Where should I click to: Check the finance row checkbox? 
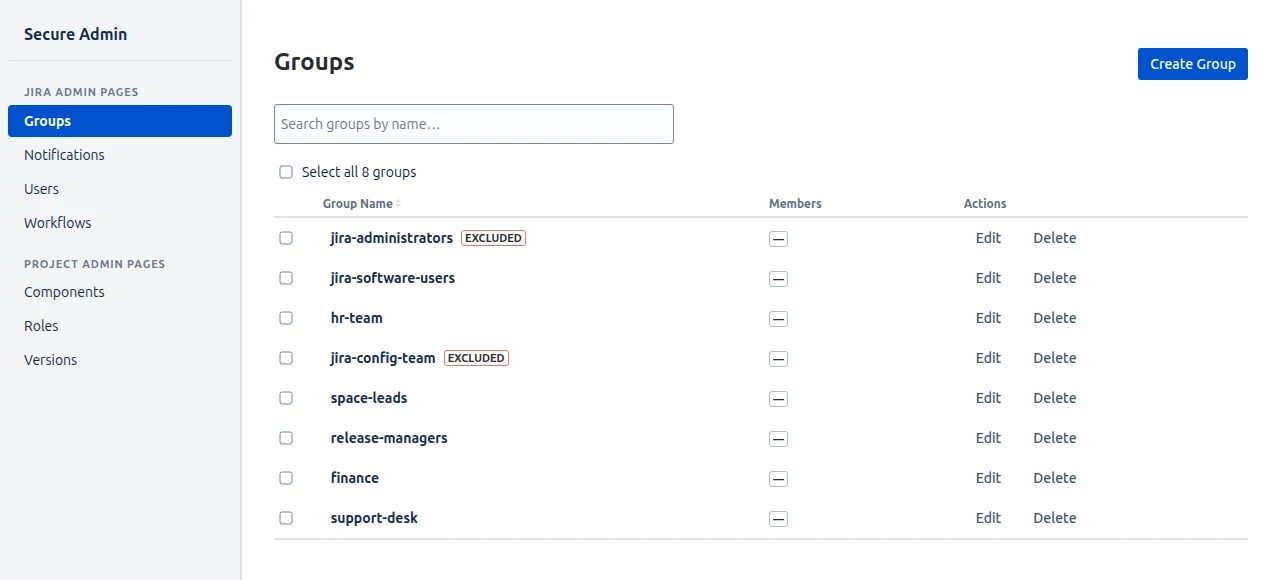286,478
